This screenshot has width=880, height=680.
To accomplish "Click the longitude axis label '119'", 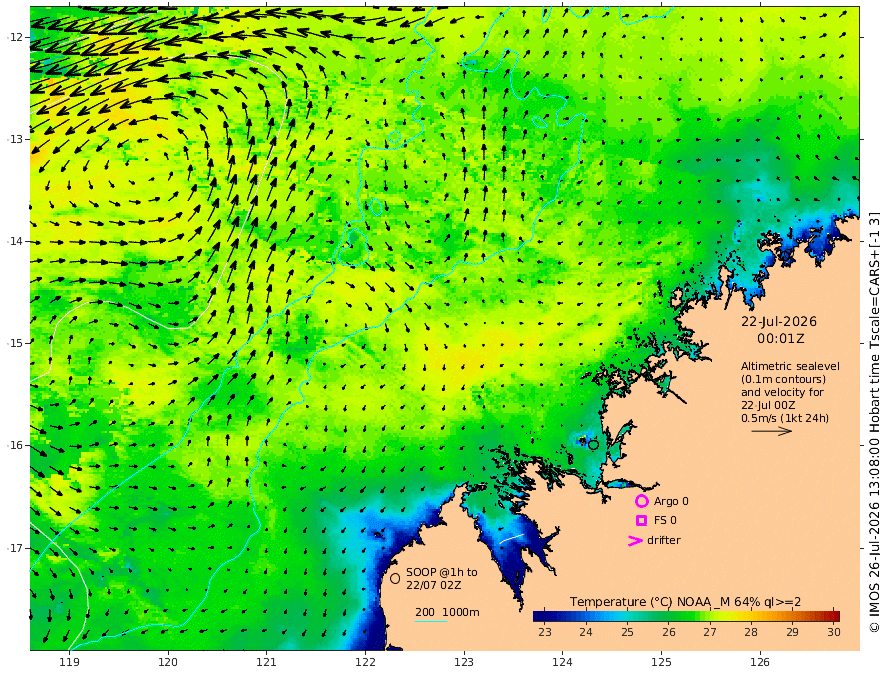I will tap(69, 663).
